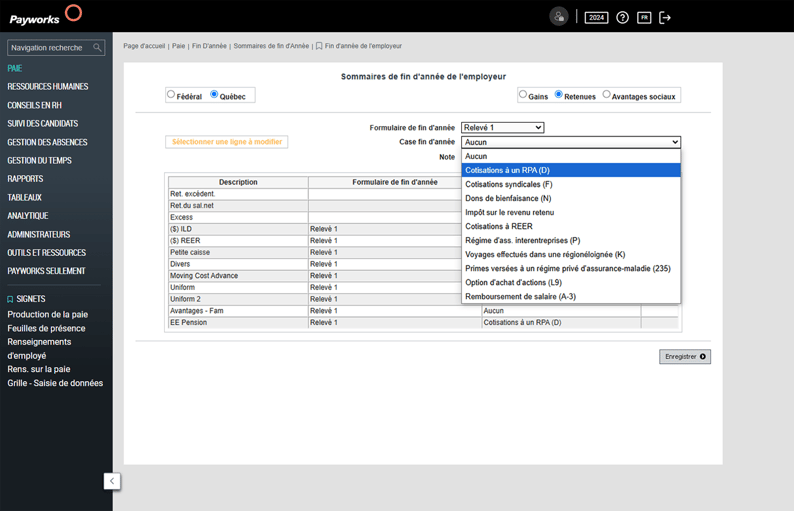Choose Primes versées à un régime privé (235)

pyautogui.click(x=571, y=268)
